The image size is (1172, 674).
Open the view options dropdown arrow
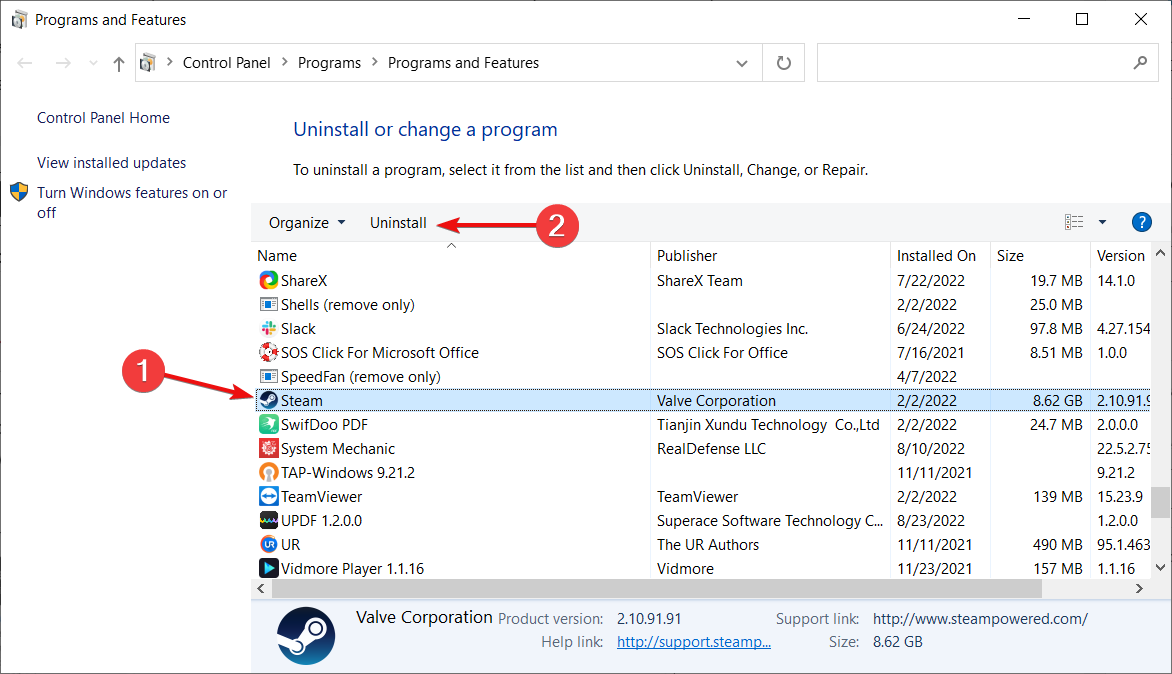(x=1102, y=222)
